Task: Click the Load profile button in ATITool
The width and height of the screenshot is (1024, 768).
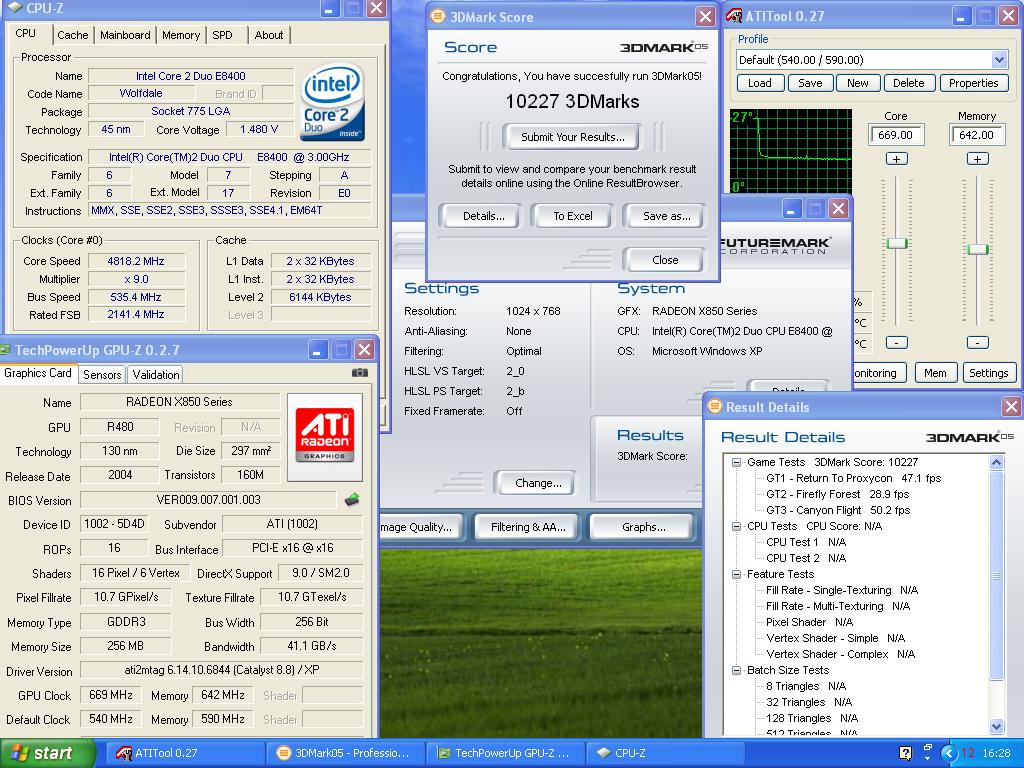Action: click(760, 83)
